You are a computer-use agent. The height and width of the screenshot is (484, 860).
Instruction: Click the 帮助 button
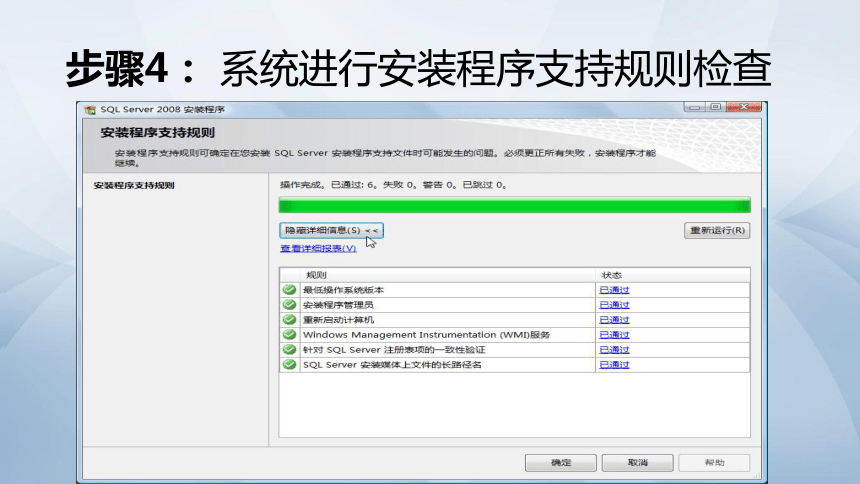[714, 463]
